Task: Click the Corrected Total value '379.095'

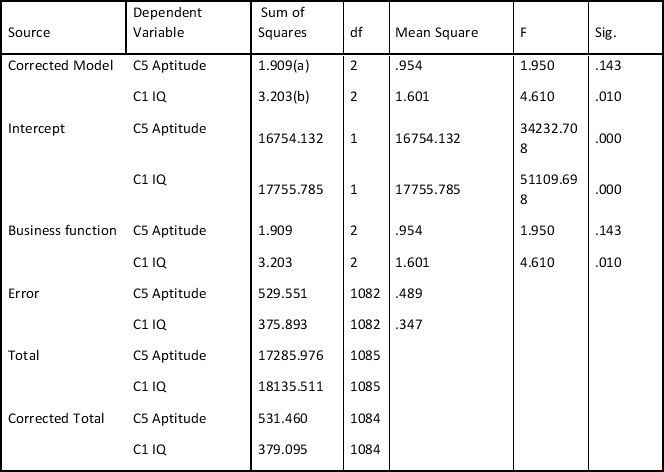Action: coord(282,449)
